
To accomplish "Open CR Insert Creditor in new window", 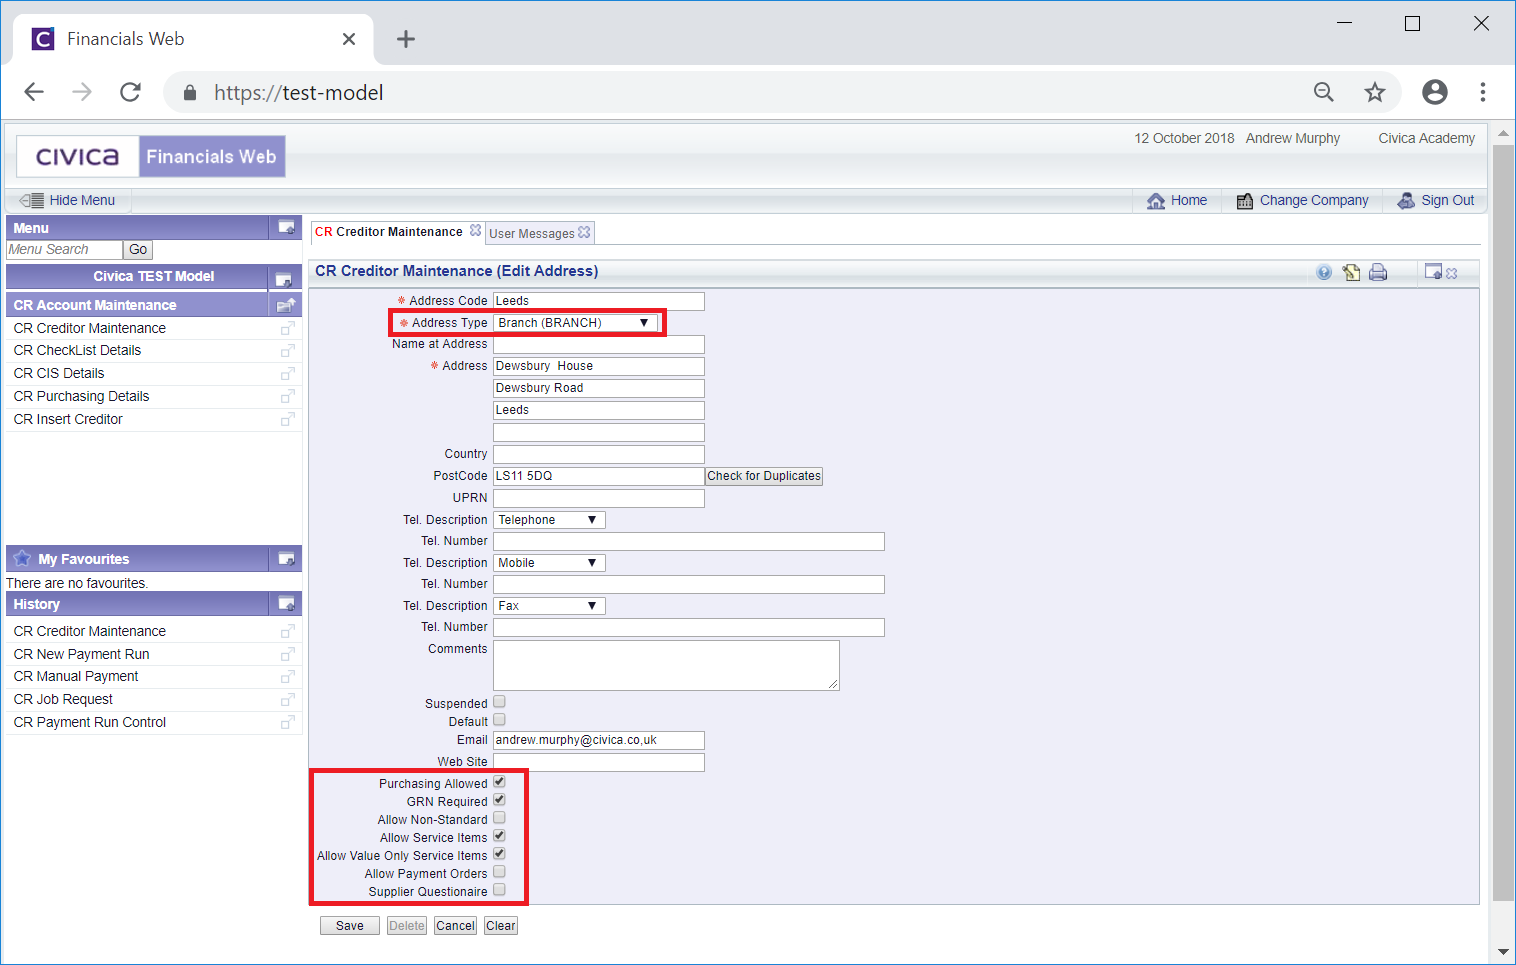I will 287,420.
